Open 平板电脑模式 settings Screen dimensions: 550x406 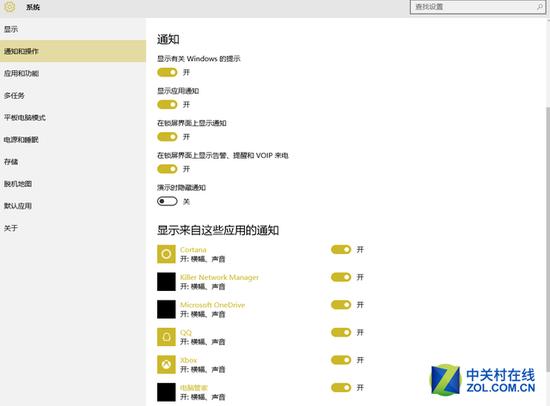tap(73, 118)
